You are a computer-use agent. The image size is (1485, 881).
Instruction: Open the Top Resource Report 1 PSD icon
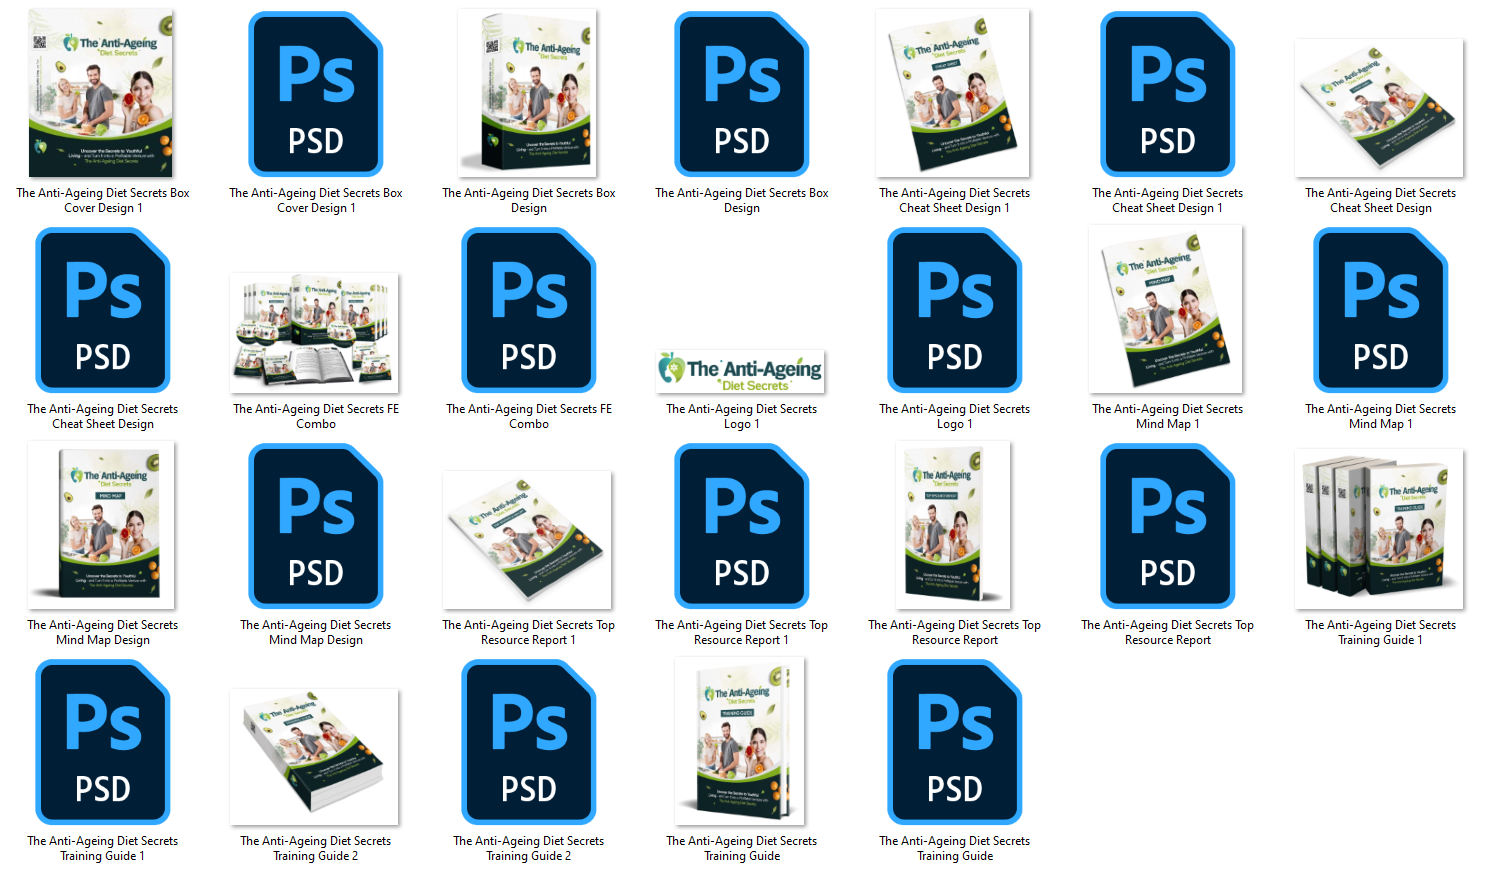click(x=742, y=526)
